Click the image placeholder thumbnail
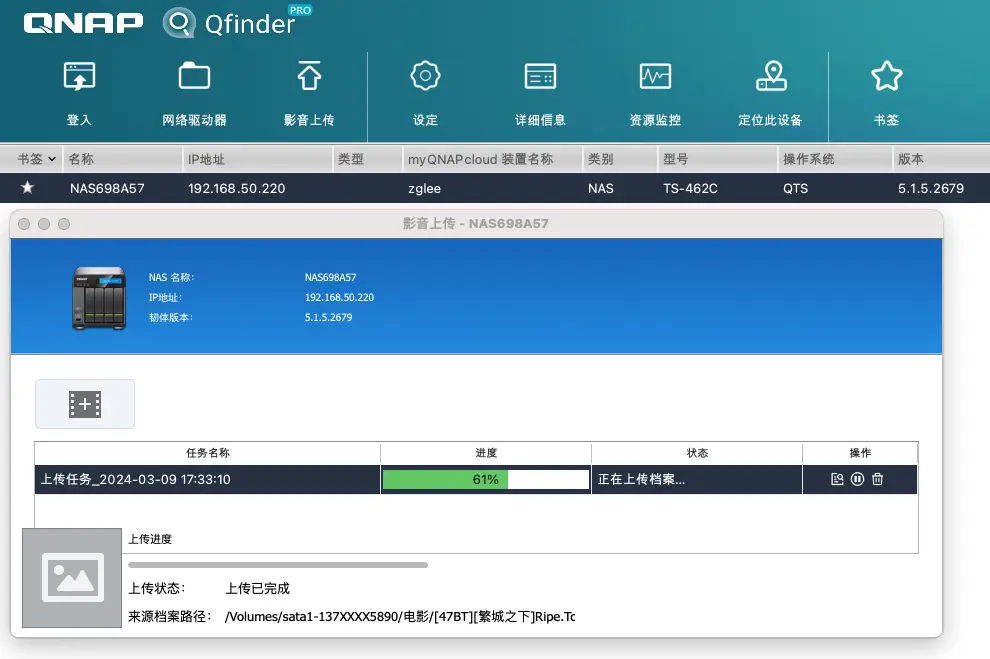This screenshot has width=990, height=659. pyautogui.click(x=72, y=578)
